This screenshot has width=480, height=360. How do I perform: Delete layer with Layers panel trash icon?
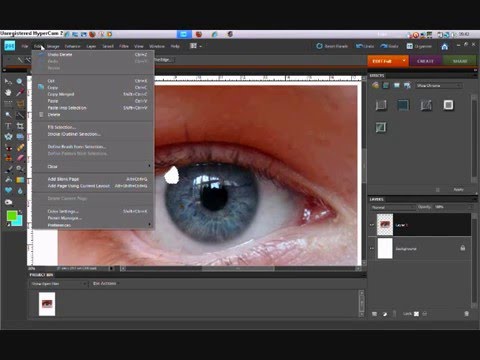[466, 314]
